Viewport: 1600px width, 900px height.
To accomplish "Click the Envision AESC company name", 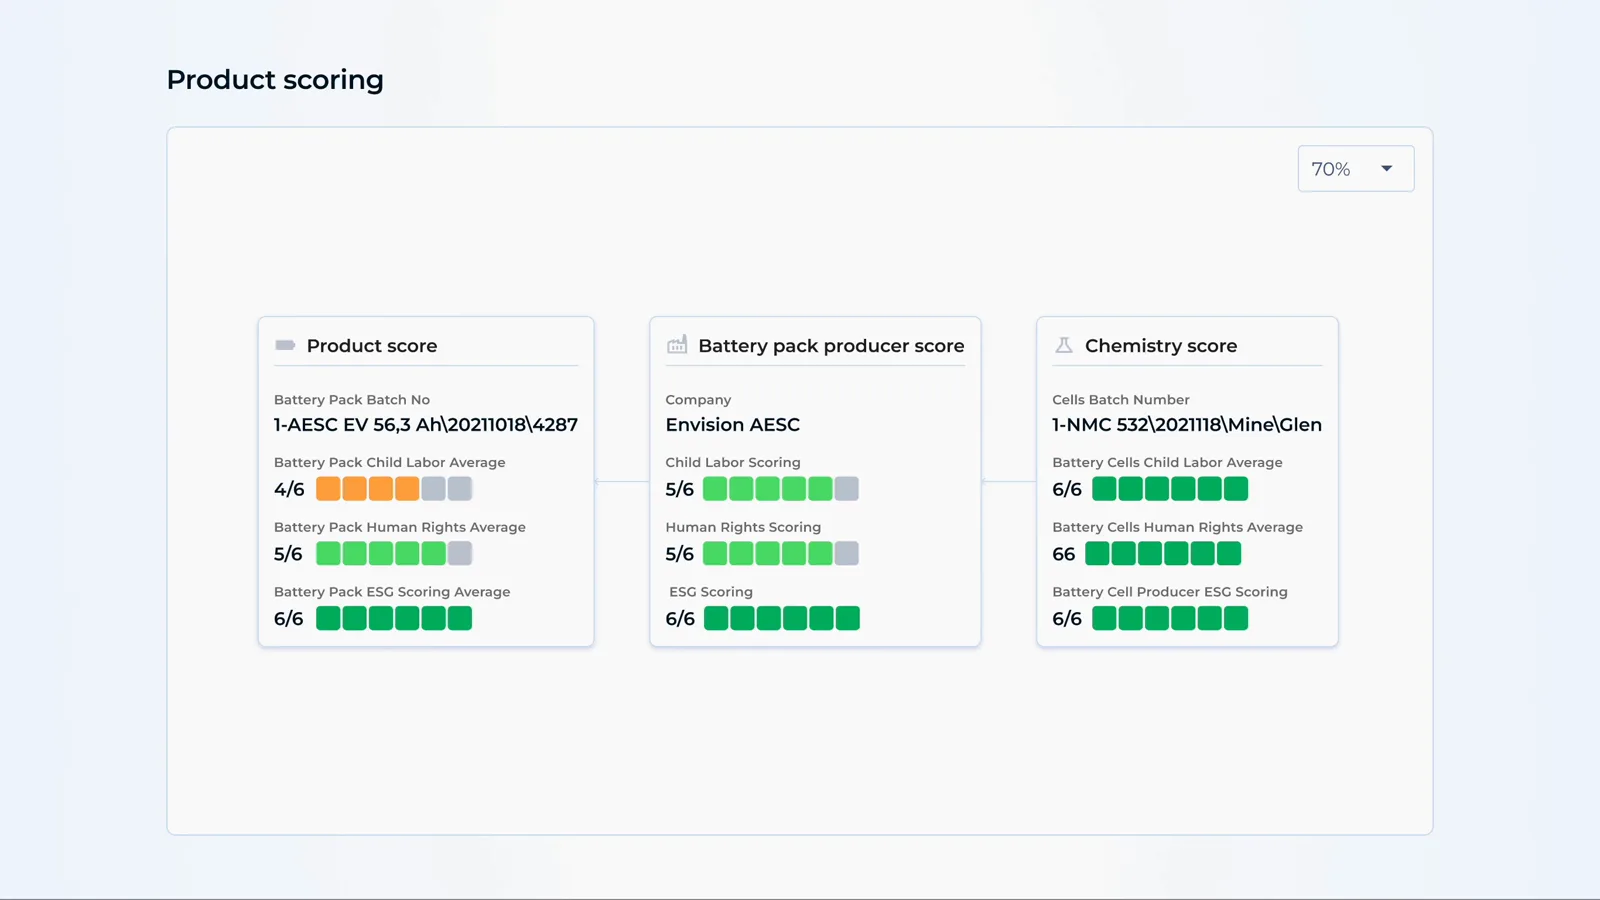I will click(733, 425).
